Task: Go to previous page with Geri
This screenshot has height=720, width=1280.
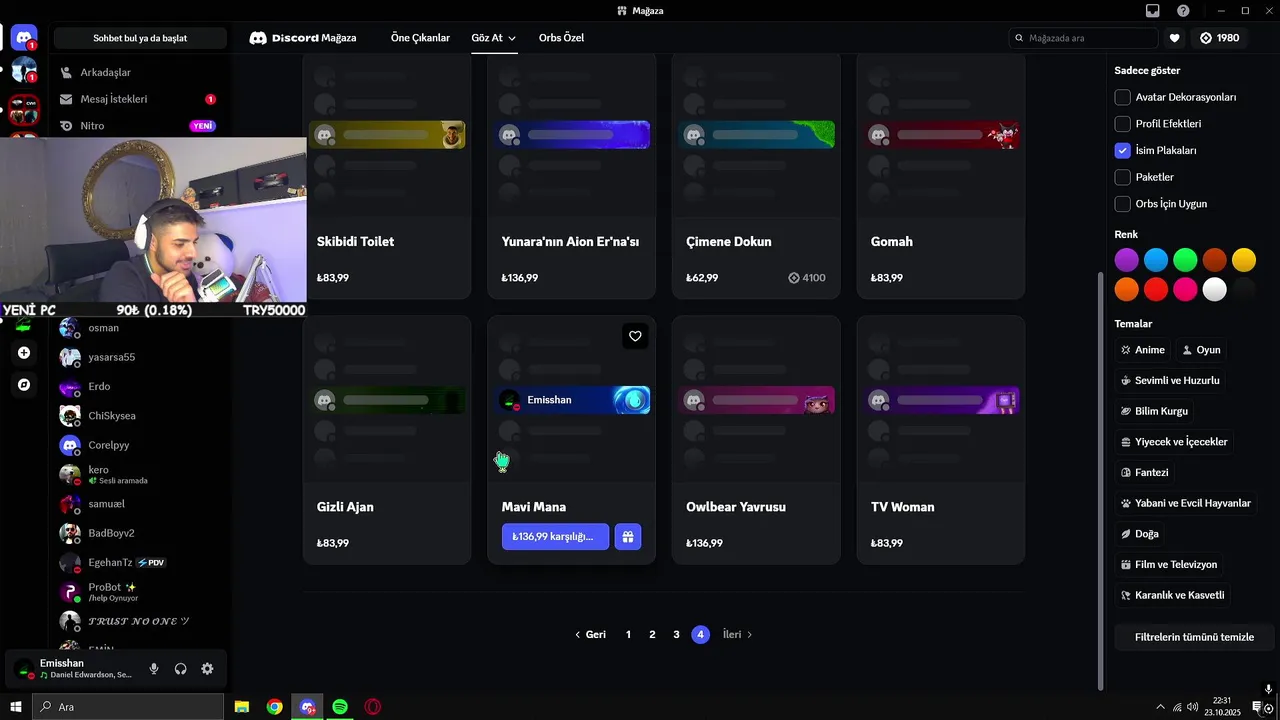Action: point(590,635)
